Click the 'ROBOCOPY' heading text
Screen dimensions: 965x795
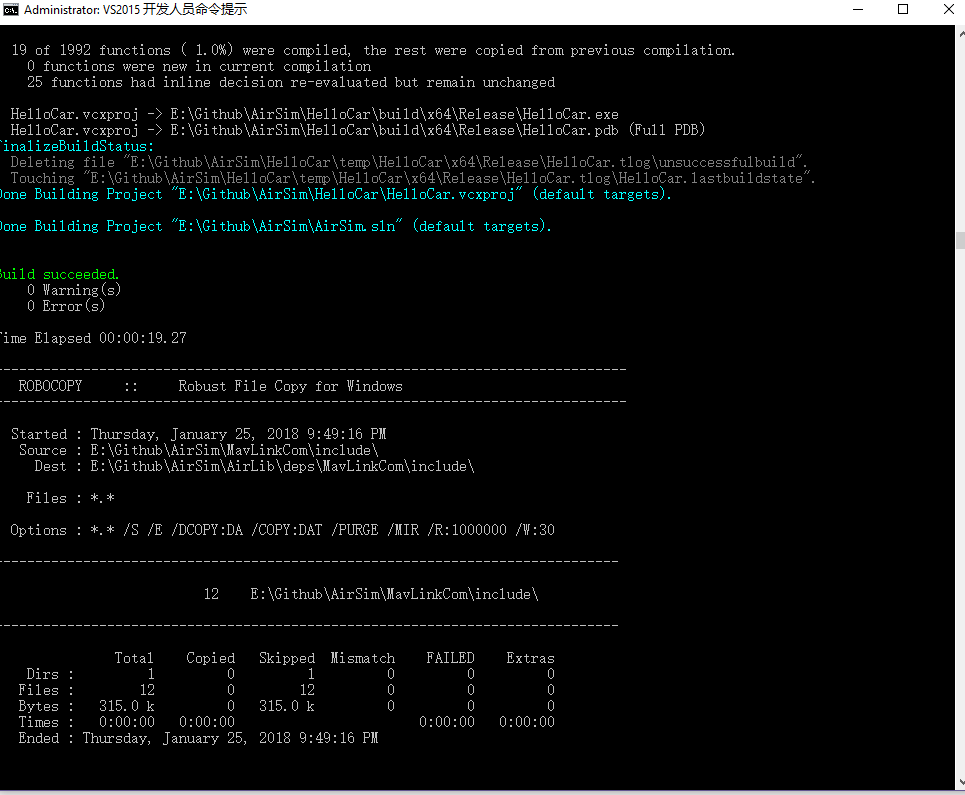pos(50,386)
